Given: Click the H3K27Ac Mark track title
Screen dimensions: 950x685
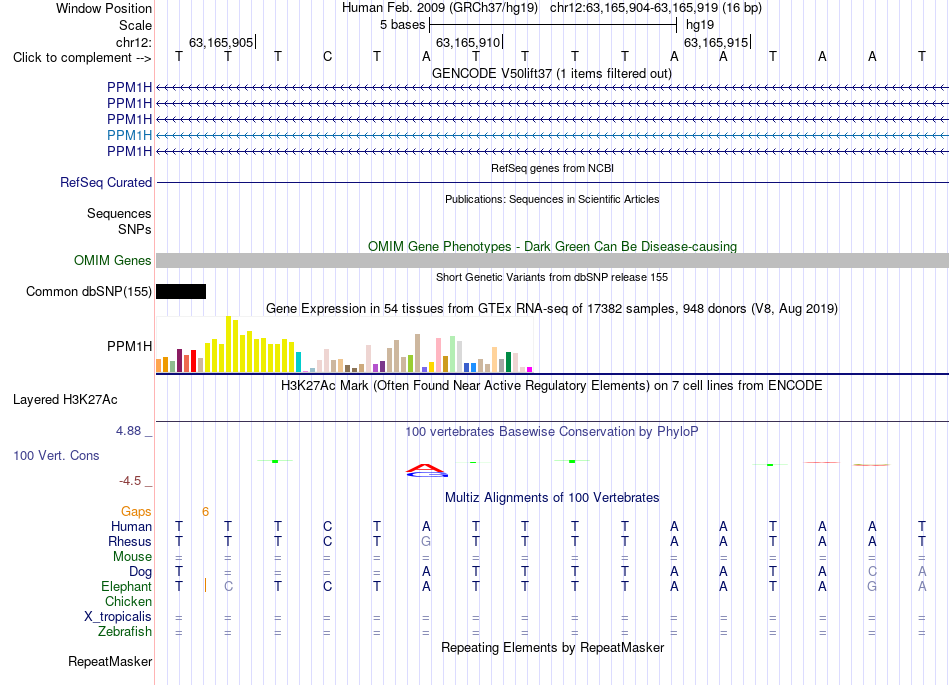Looking at the screenshot, I should [552, 386].
